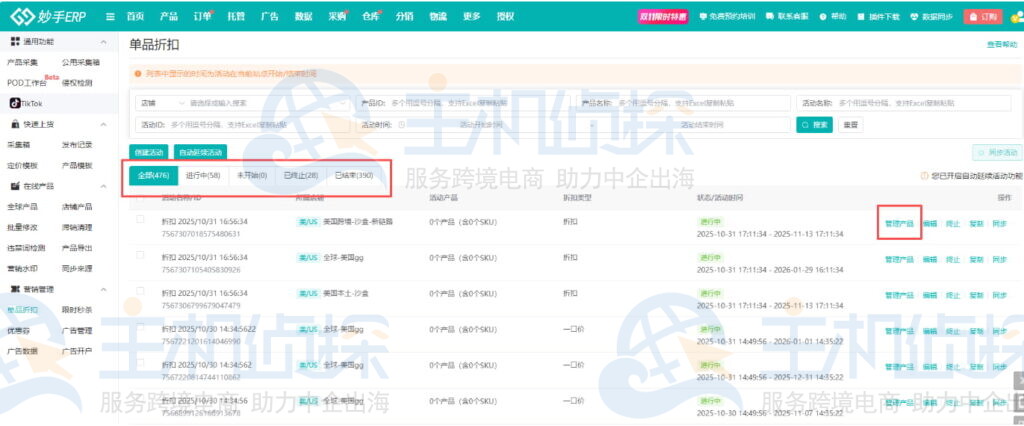Collapse the 快速上货 sidebar section
This screenshot has height=426, width=1024.
coord(103,124)
